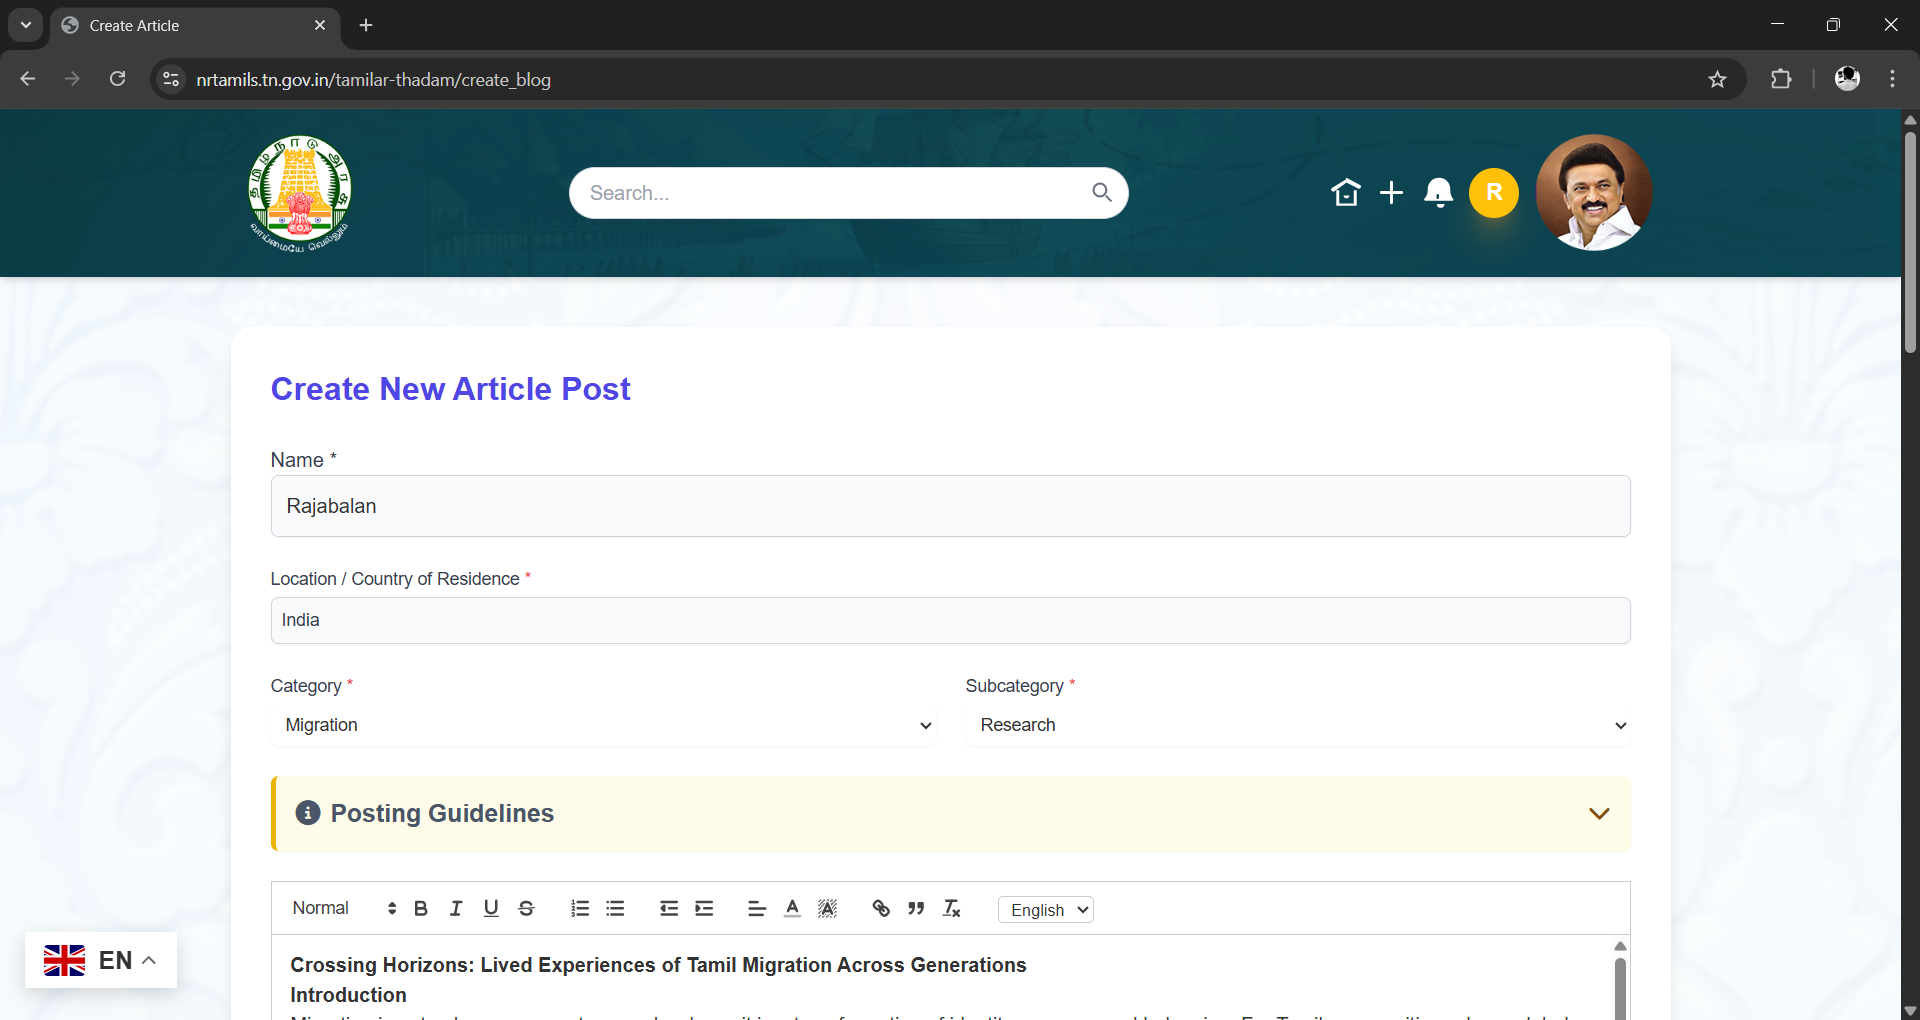The height and width of the screenshot is (1020, 1920).
Task: Go home using the house icon
Action: pos(1346,192)
